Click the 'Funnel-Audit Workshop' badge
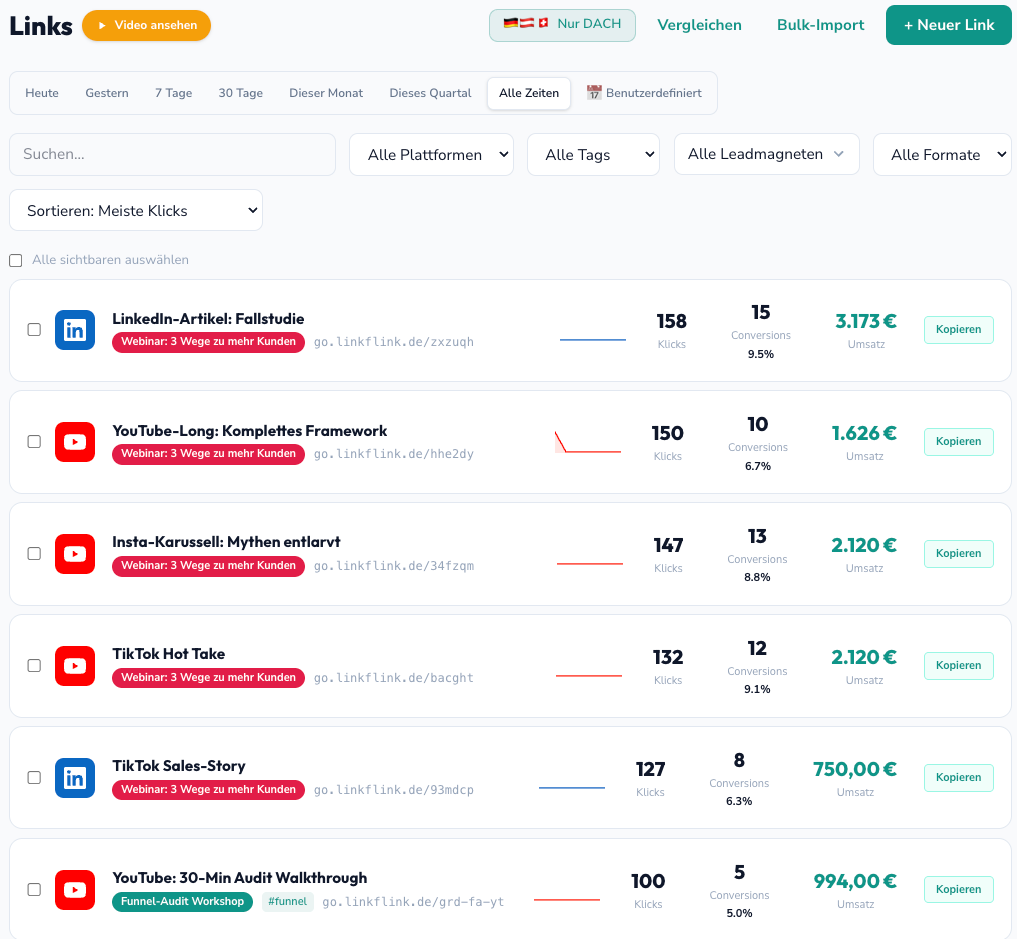Screen dimensions: 1017x939 pyautogui.click(x=182, y=901)
